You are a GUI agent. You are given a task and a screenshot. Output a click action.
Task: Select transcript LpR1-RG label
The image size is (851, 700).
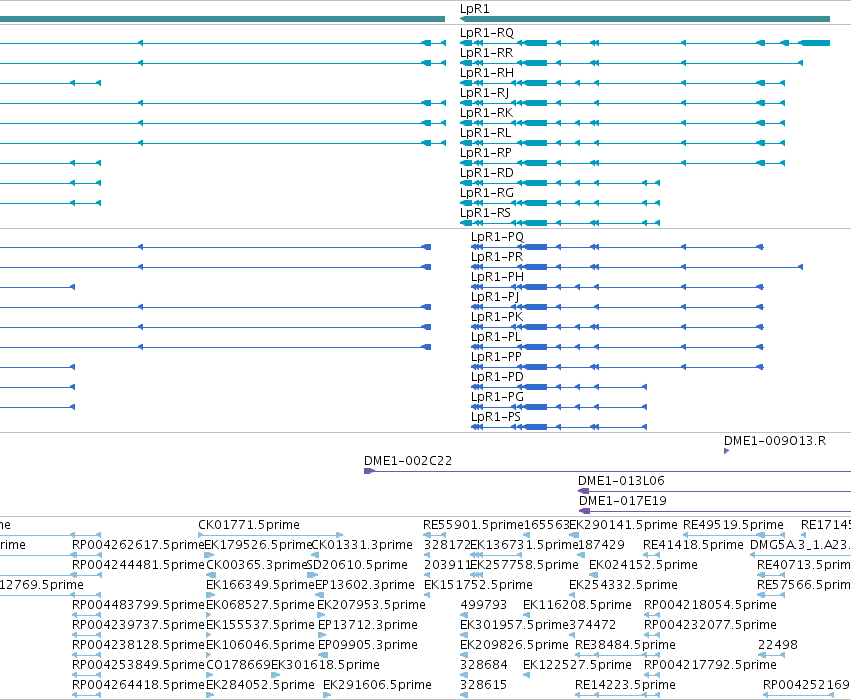click(486, 194)
